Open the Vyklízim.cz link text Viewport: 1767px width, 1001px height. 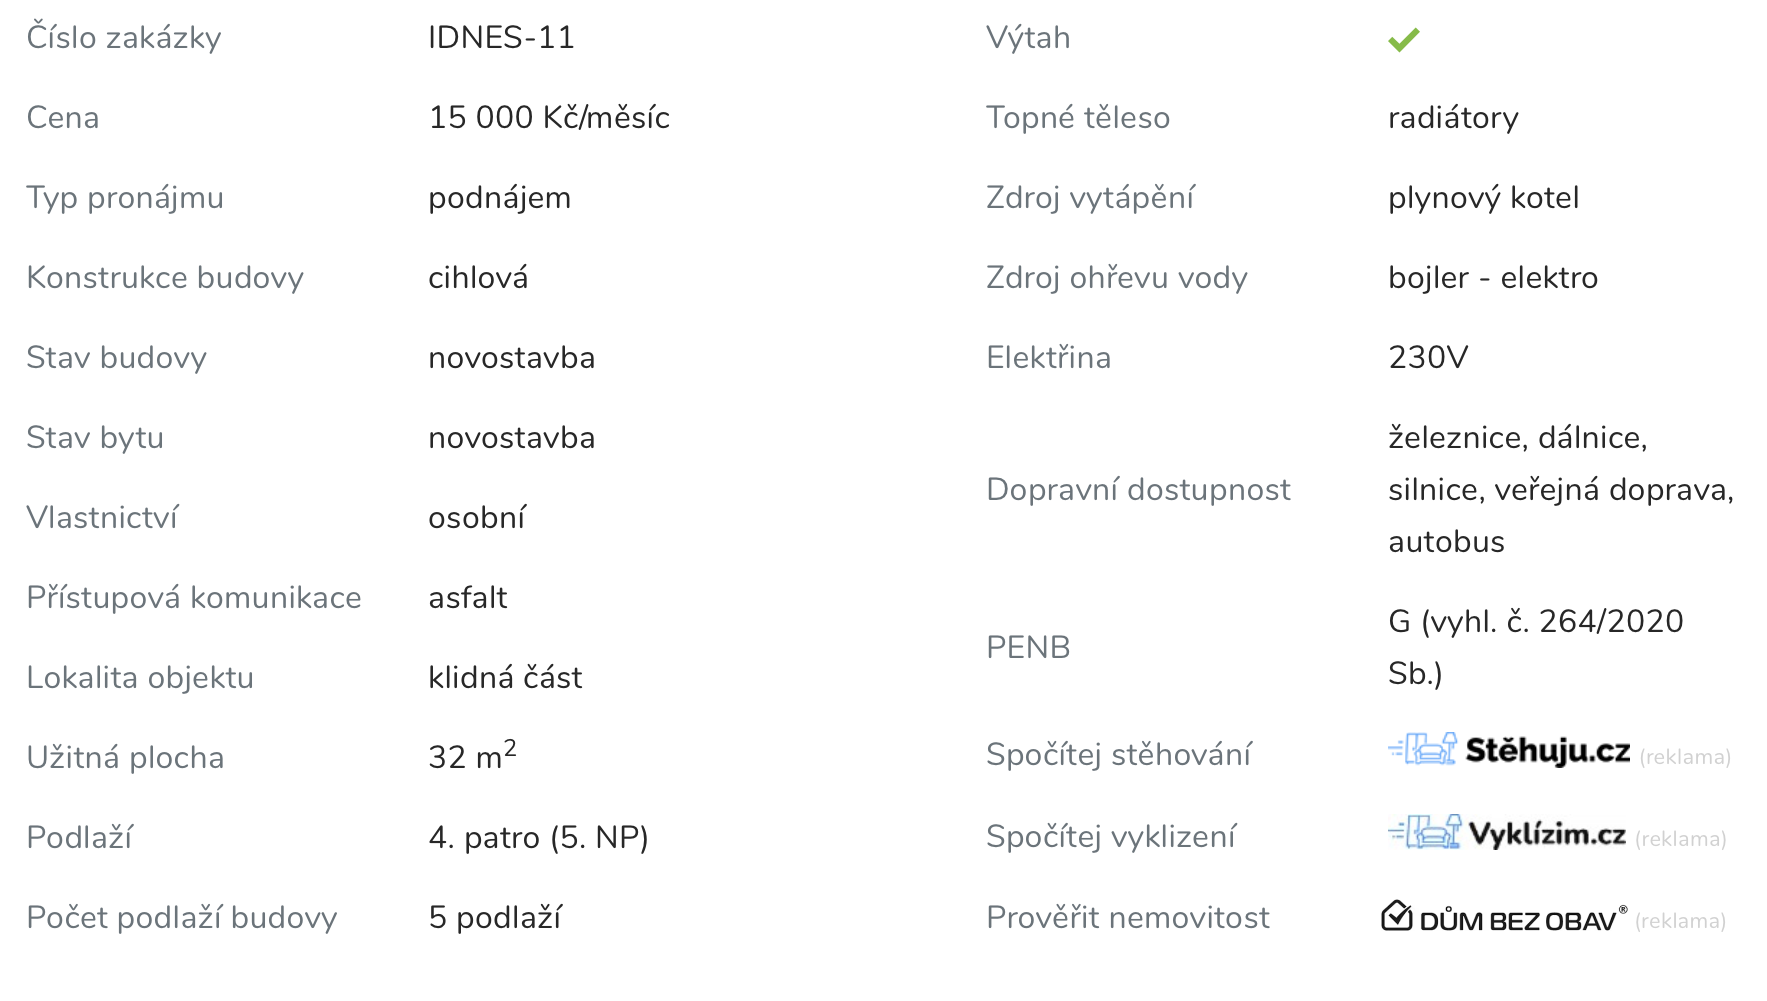1546,834
